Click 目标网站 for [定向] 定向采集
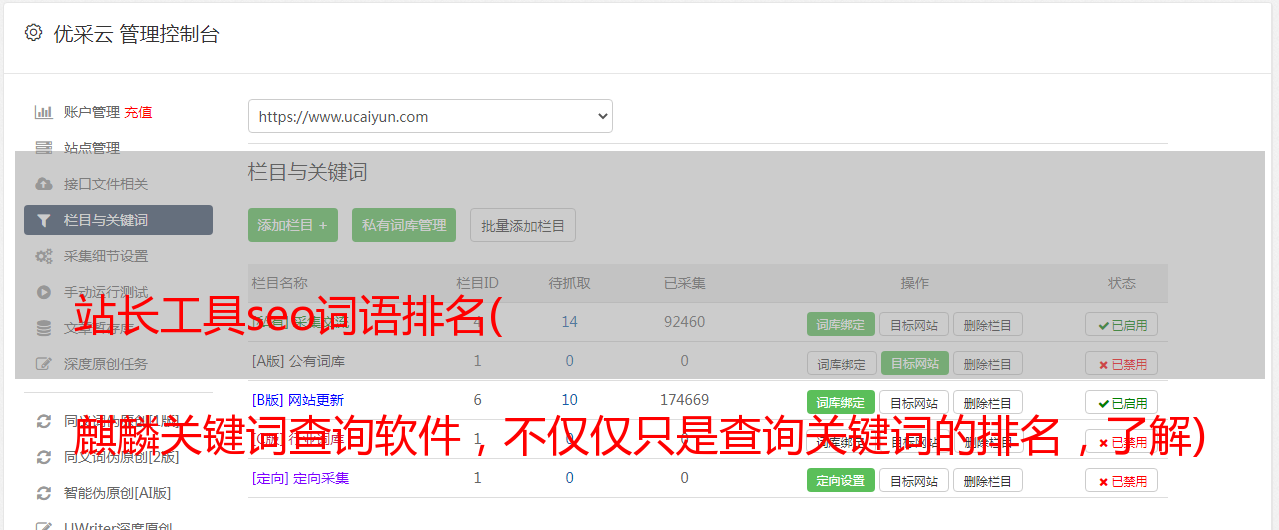Image resolution: width=1279 pixels, height=530 pixels. pos(914,480)
